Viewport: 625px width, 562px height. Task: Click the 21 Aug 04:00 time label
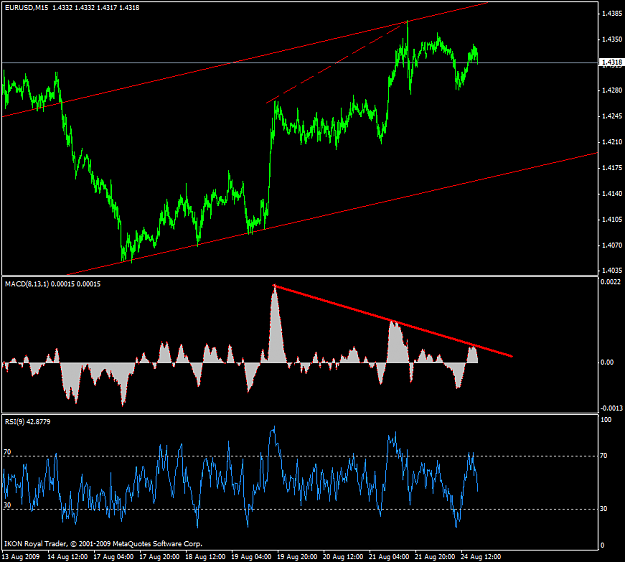coord(389,556)
